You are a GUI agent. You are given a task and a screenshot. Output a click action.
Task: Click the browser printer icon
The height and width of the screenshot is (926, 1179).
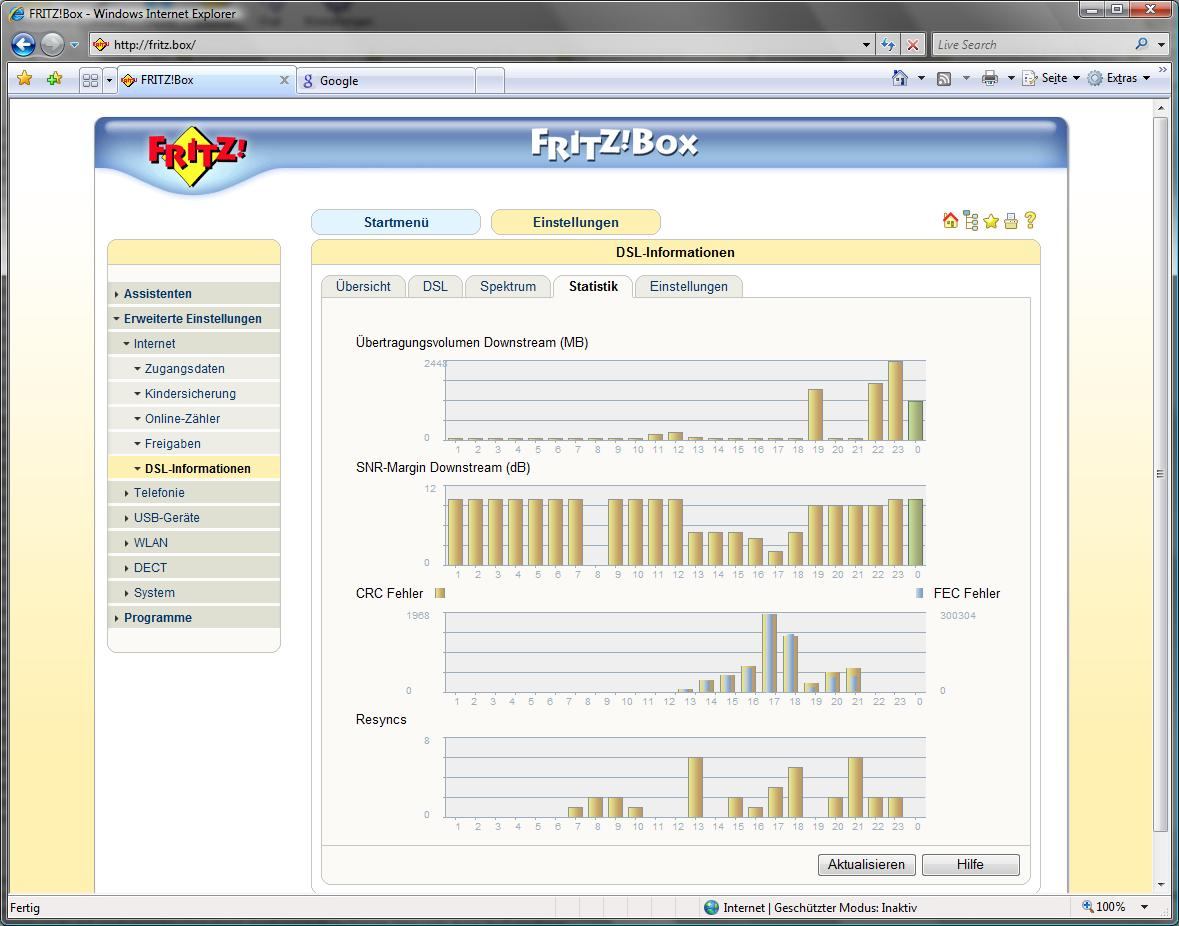click(x=990, y=77)
